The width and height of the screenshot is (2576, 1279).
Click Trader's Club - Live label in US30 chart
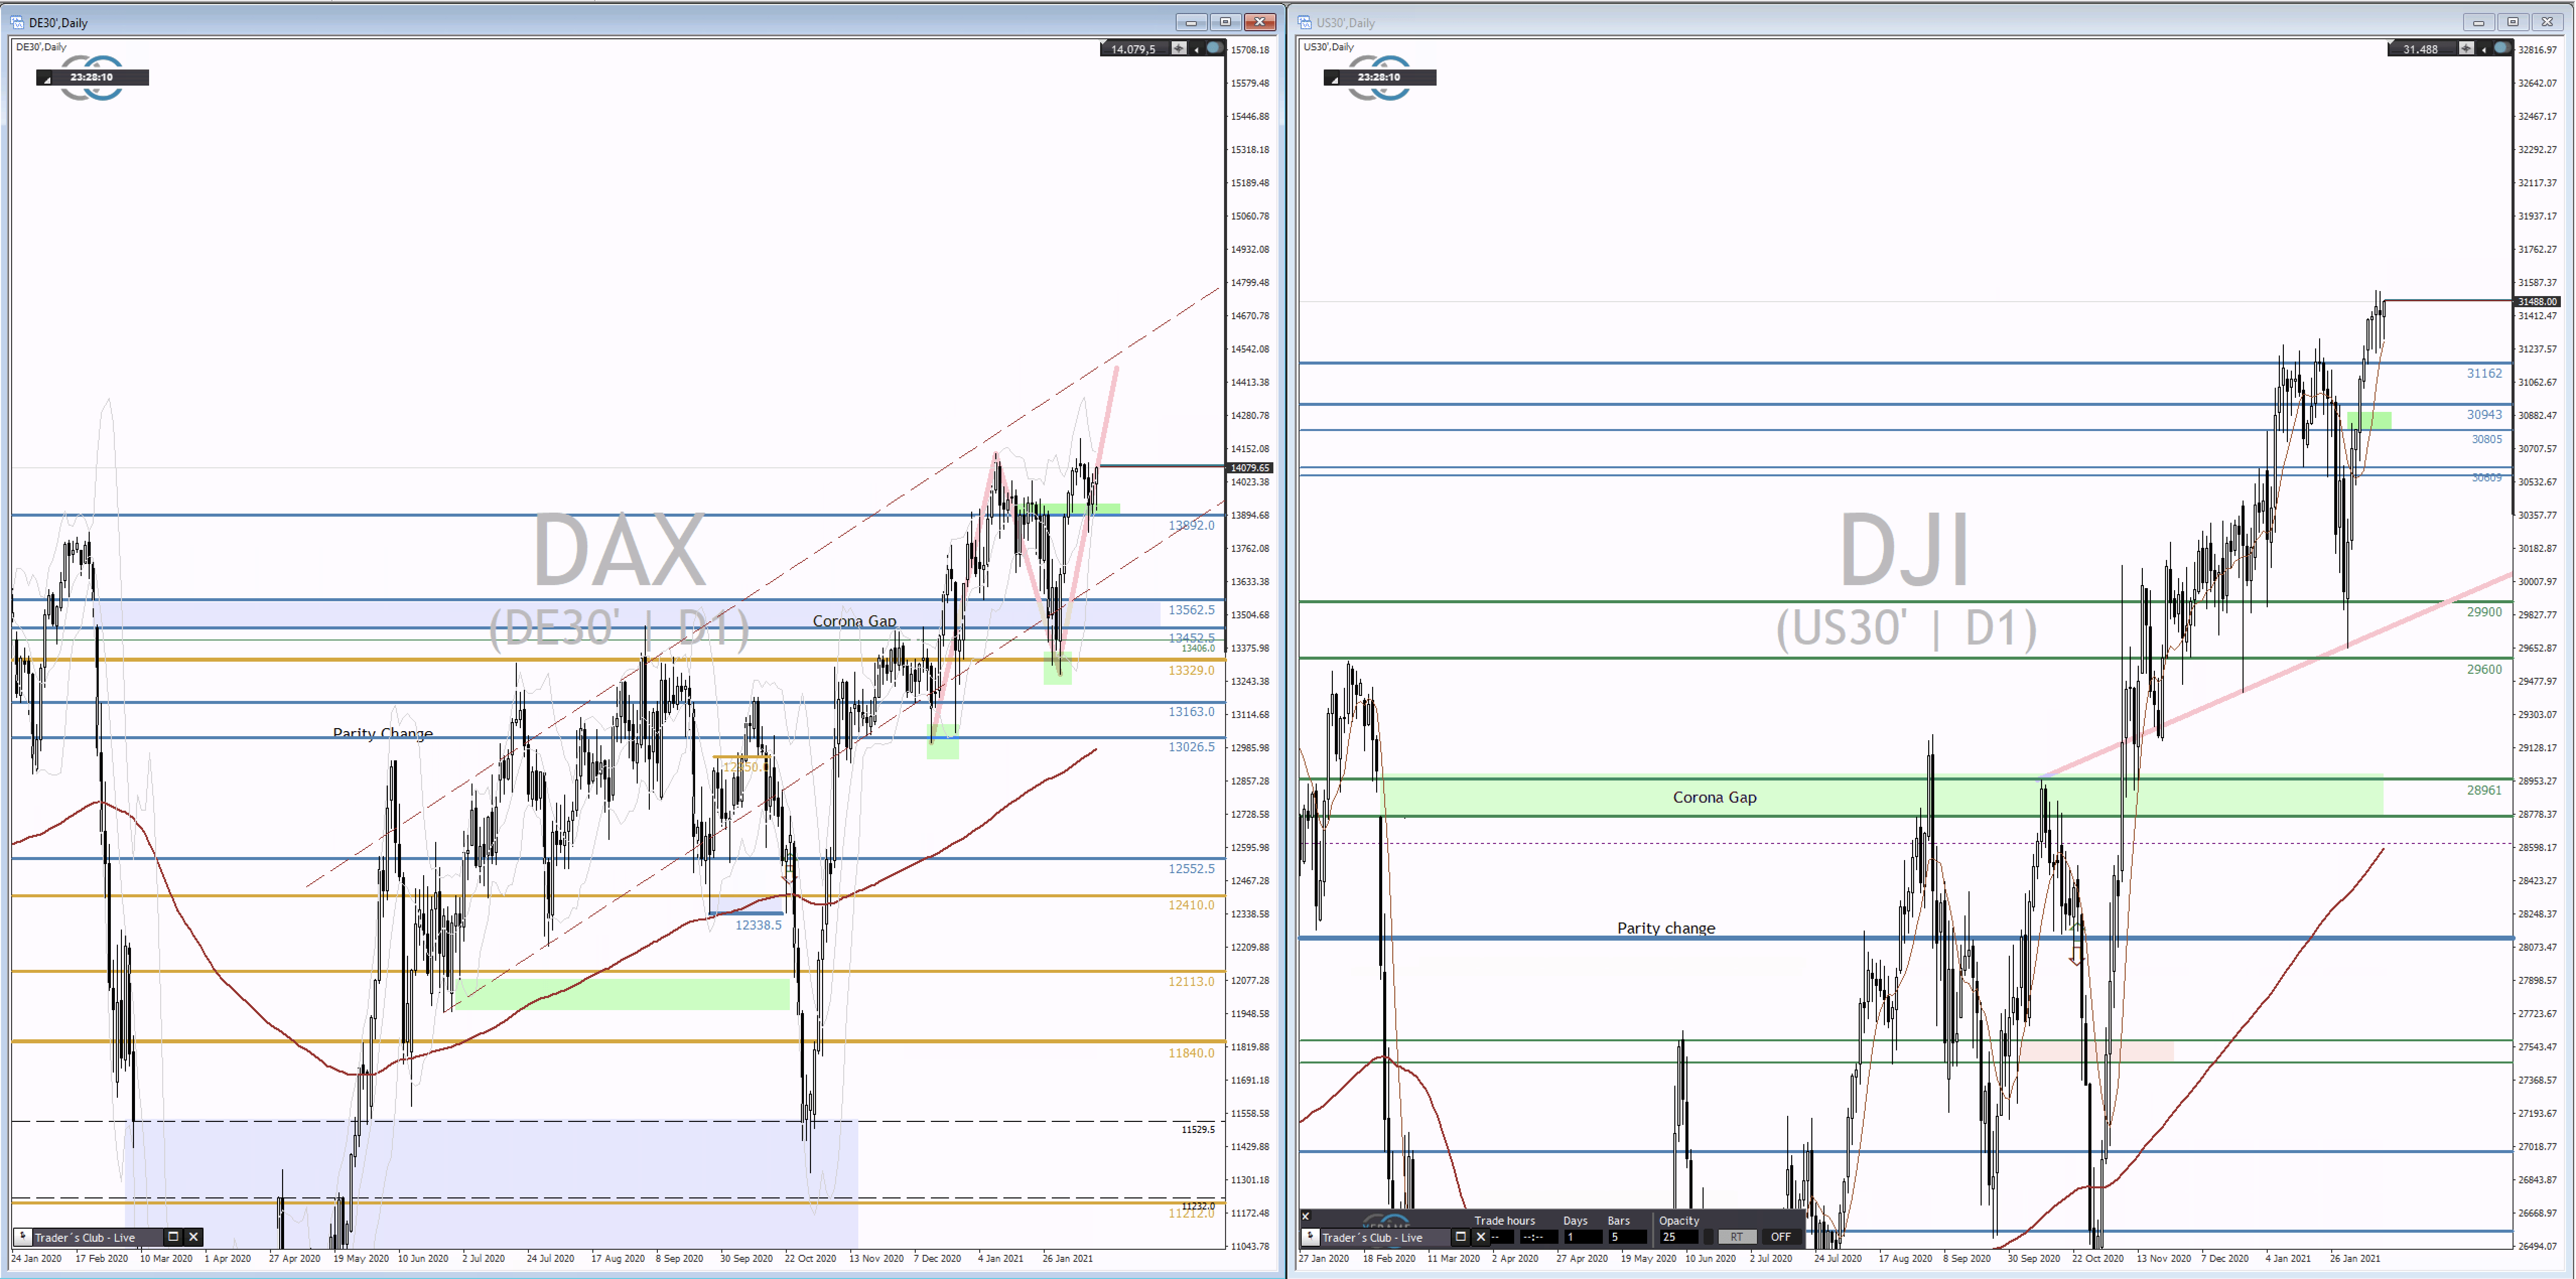(x=1373, y=1238)
